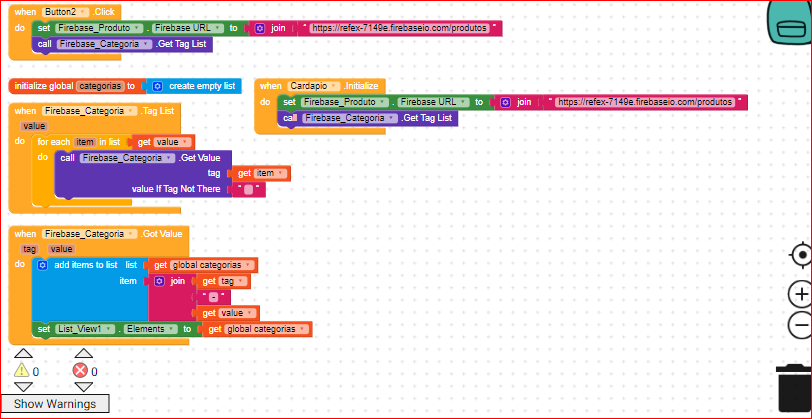Open the Cardapio component dropdown
Screen dimensions: 812x419
coord(314,86)
